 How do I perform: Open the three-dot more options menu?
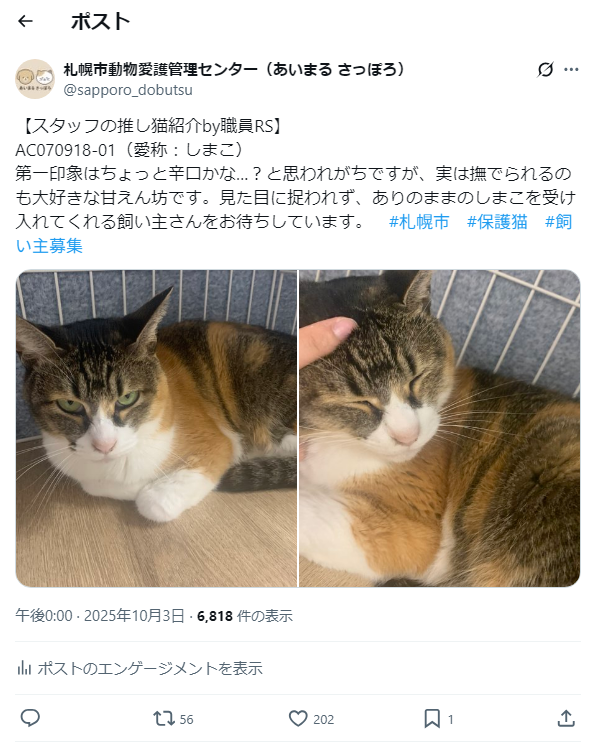(571, 70)
